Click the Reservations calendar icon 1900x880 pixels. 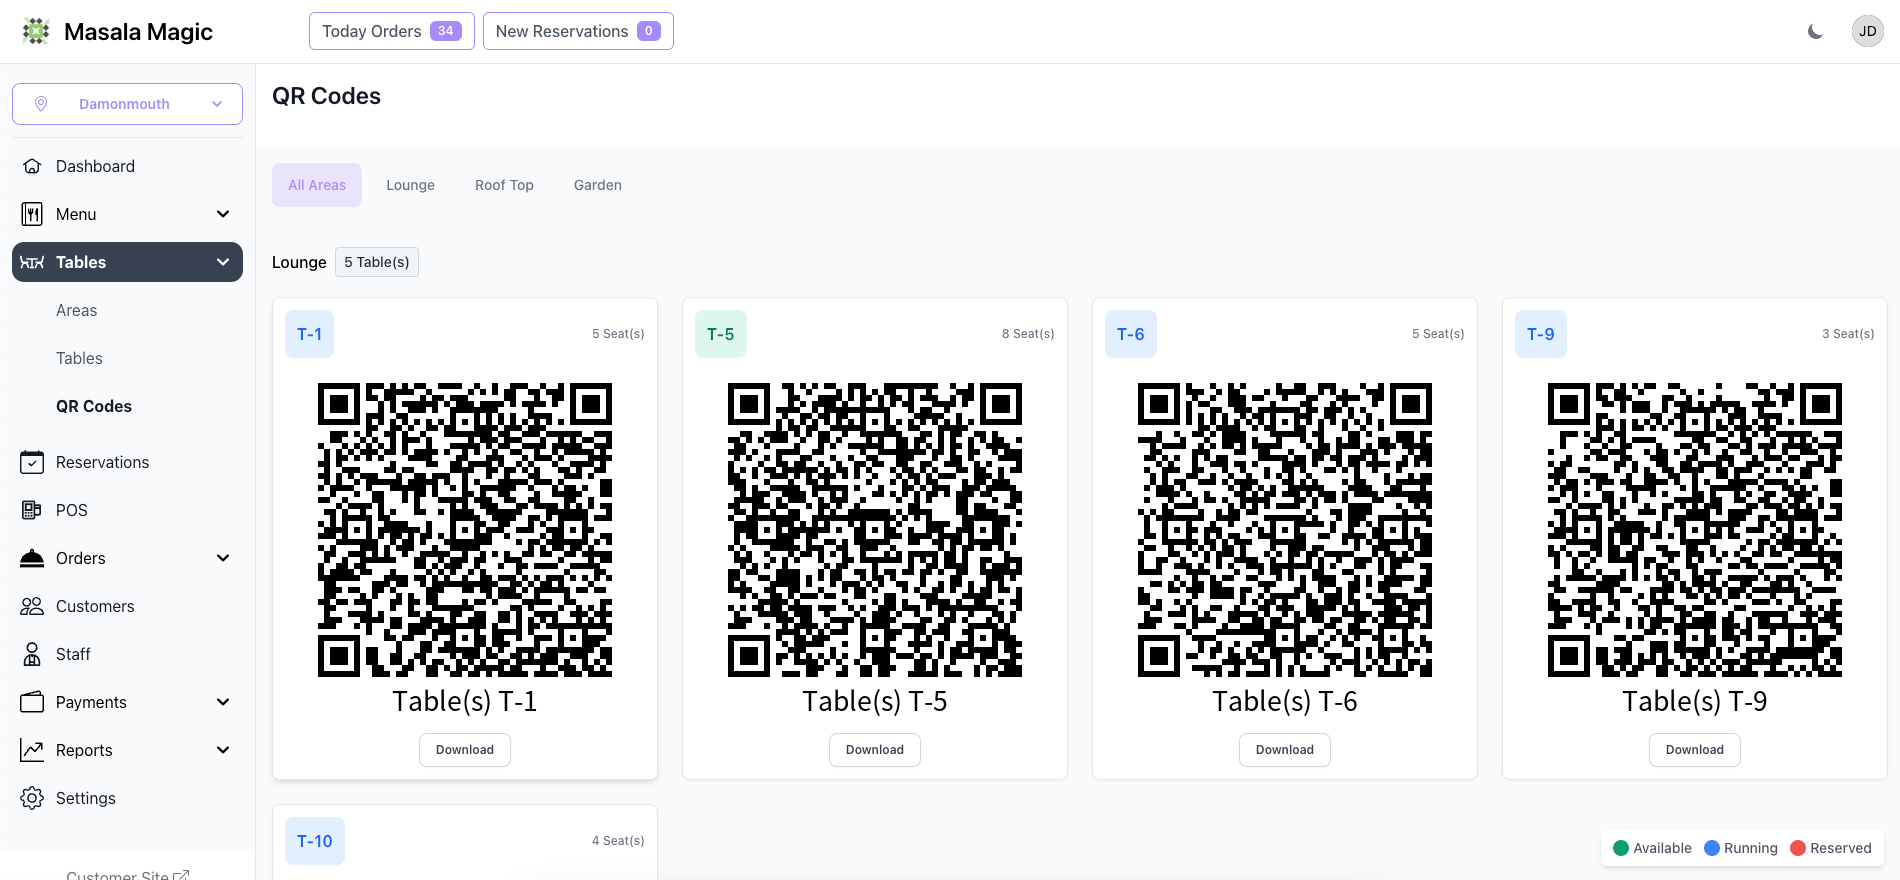tap(32, 462)
